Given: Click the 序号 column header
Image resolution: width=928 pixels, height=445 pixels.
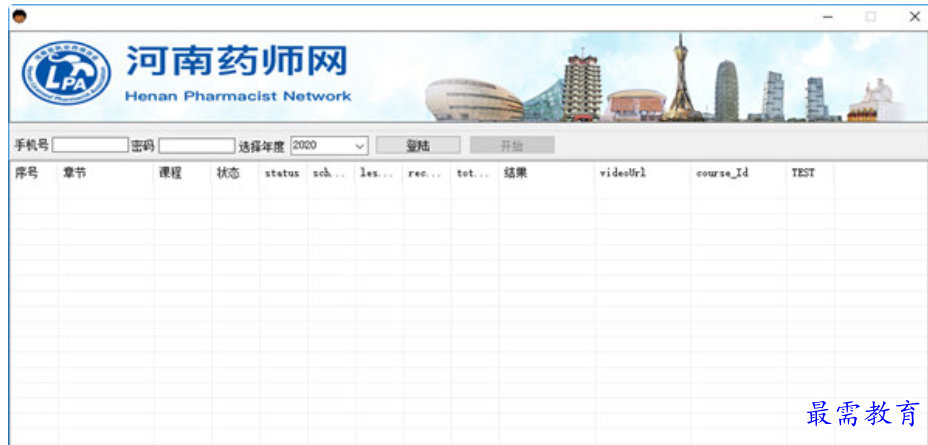Looking at the screenshot, I should 34,173.
